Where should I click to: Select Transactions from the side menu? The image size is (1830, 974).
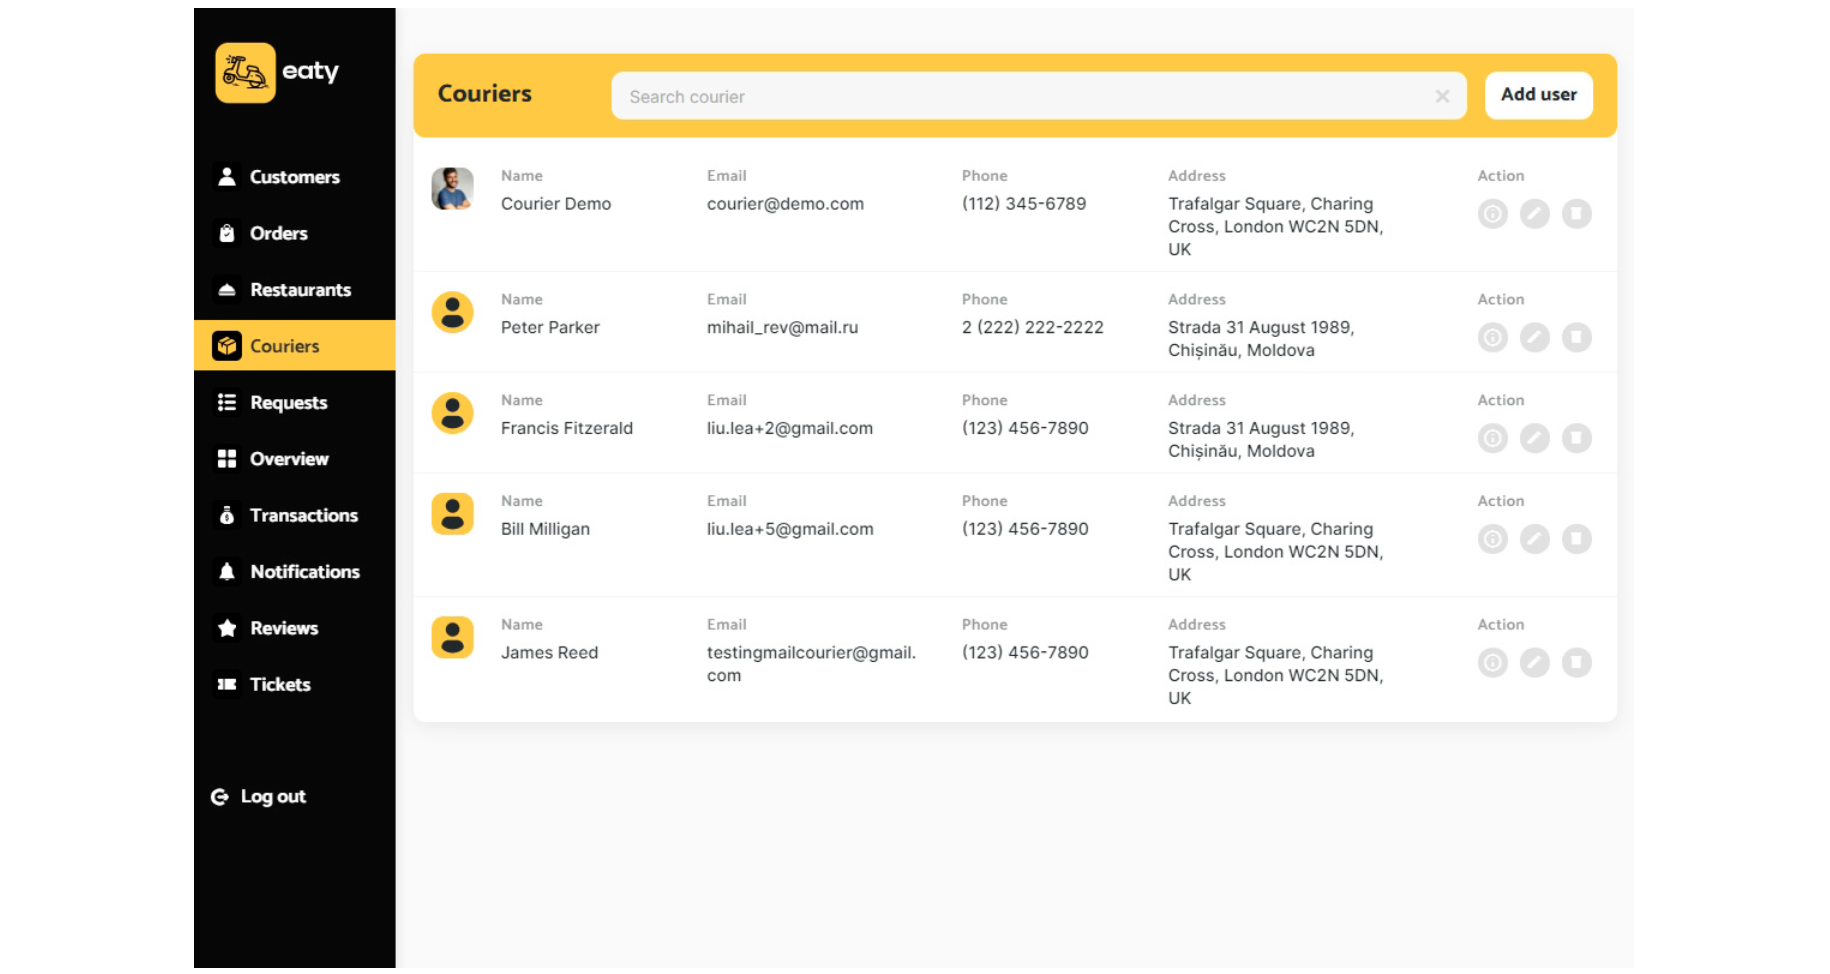[x=303, y=516]
